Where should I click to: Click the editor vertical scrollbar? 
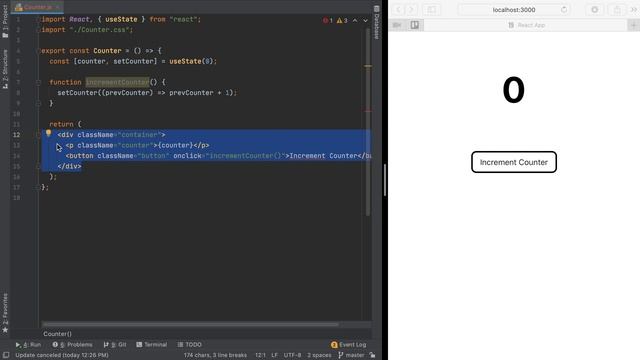[x=367, y=122]
